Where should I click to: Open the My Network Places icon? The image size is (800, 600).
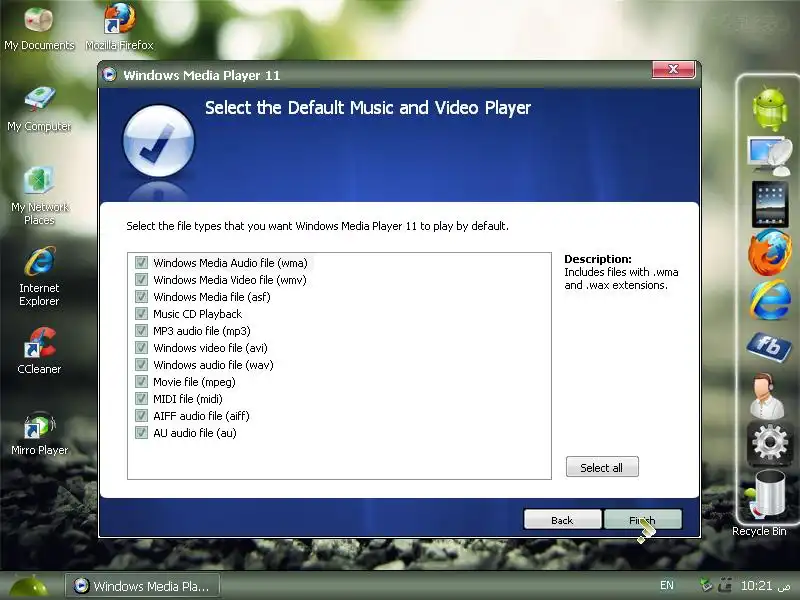pos(39,196)
